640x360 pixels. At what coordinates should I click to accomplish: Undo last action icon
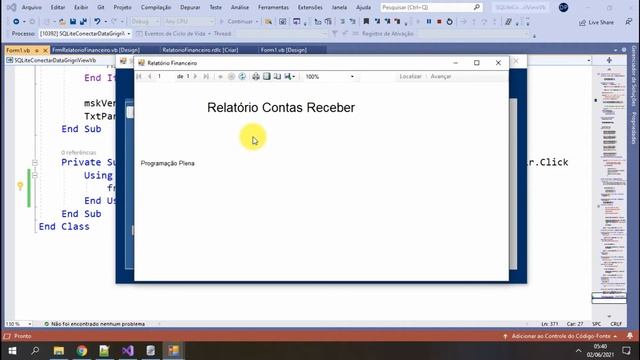pos(97,22)
